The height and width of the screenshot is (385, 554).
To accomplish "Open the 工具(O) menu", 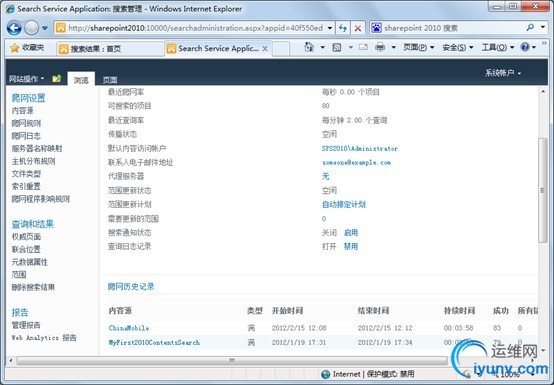I will (x=497, y=47).
